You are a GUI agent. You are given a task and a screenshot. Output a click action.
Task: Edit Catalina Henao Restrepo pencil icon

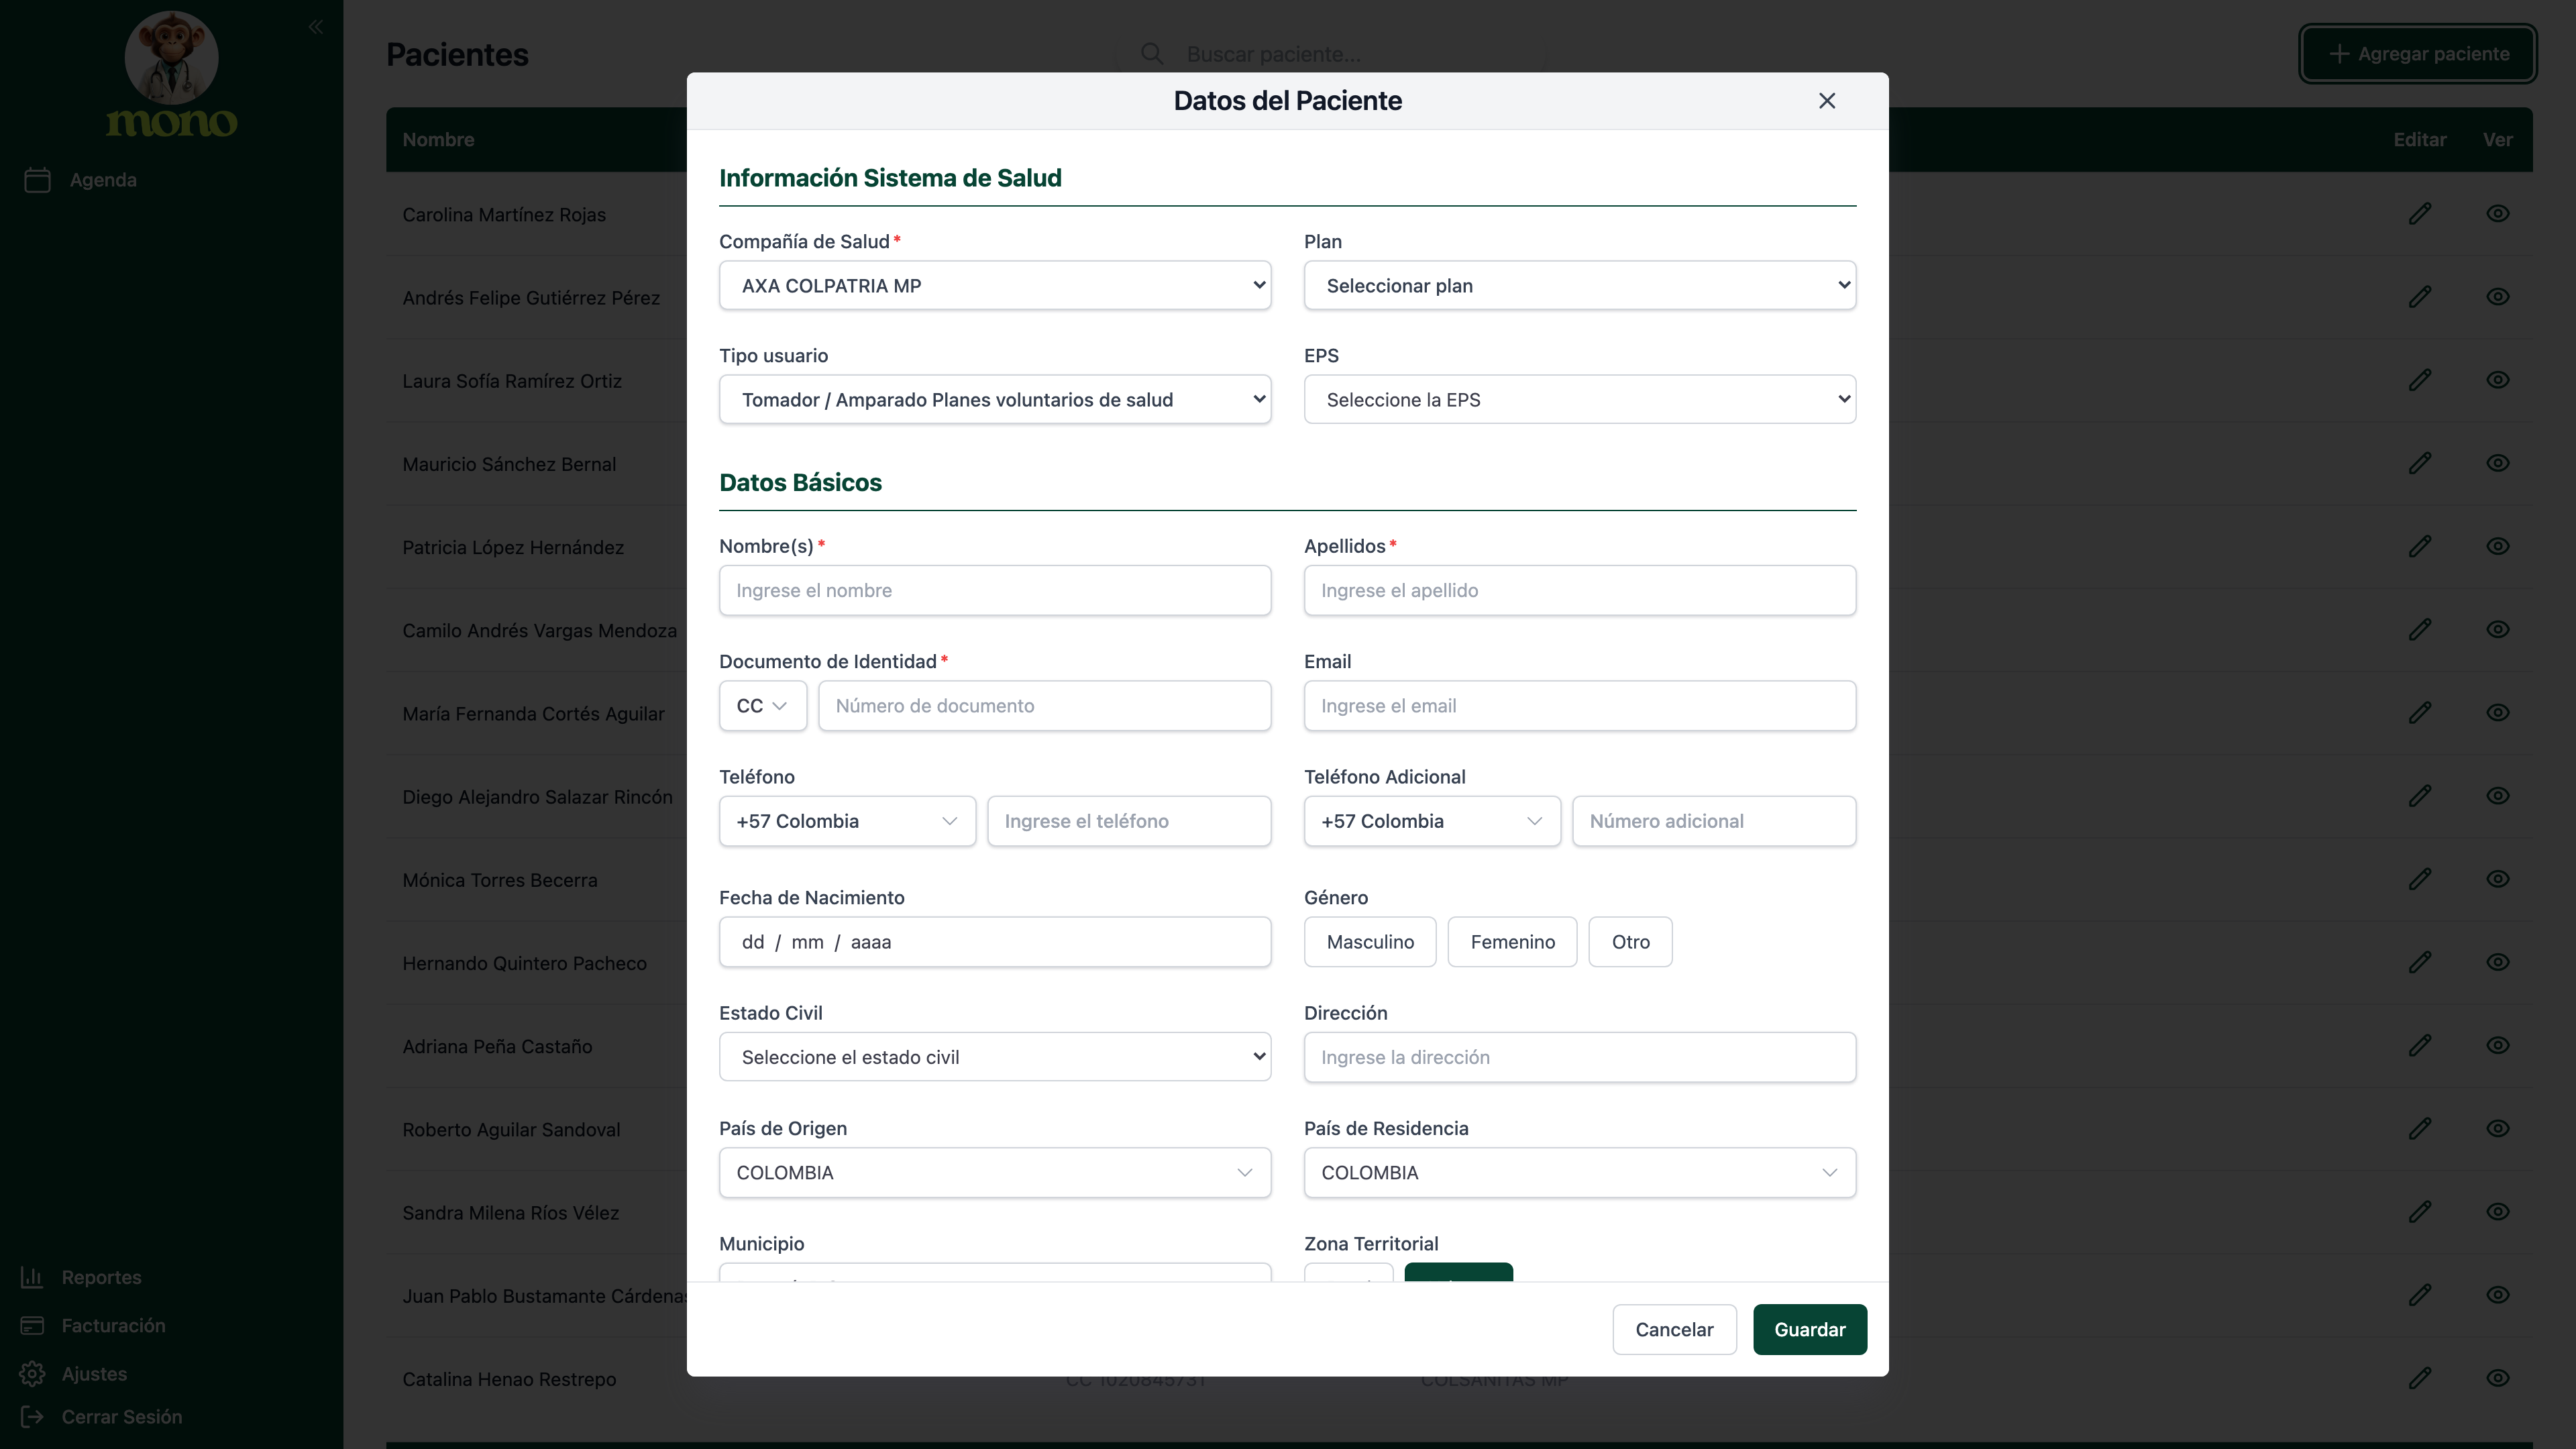(2419, 1378)
